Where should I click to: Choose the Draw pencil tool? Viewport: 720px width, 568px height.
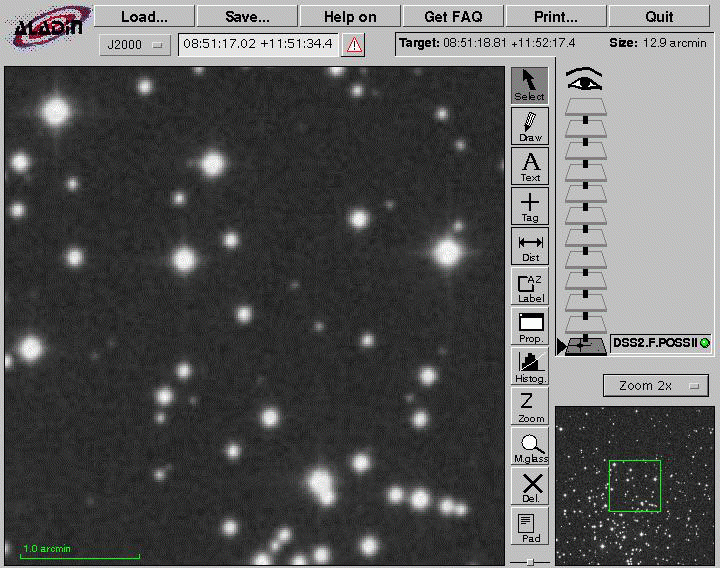point(530,126)
